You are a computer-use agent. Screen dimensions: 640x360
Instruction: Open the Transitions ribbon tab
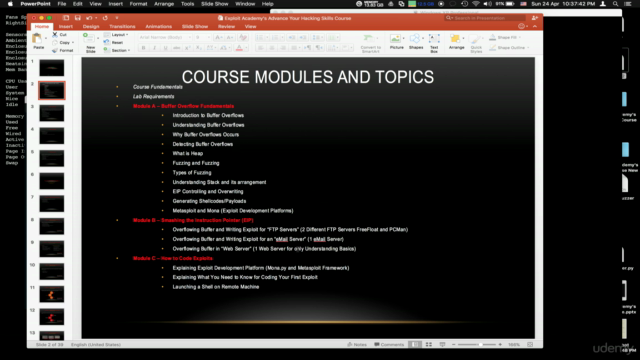click(122, 26)
